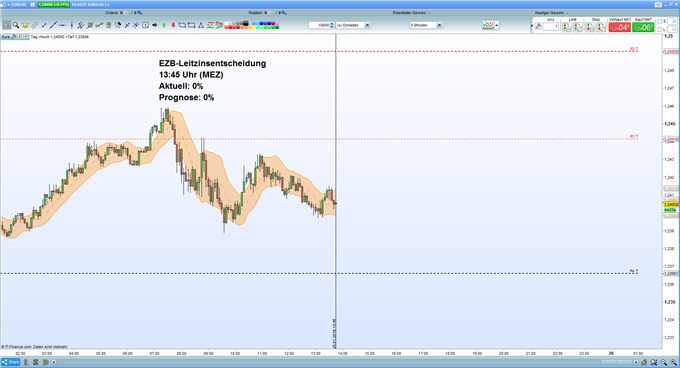Select the rectangle shape drawing tool

[192, 25]
